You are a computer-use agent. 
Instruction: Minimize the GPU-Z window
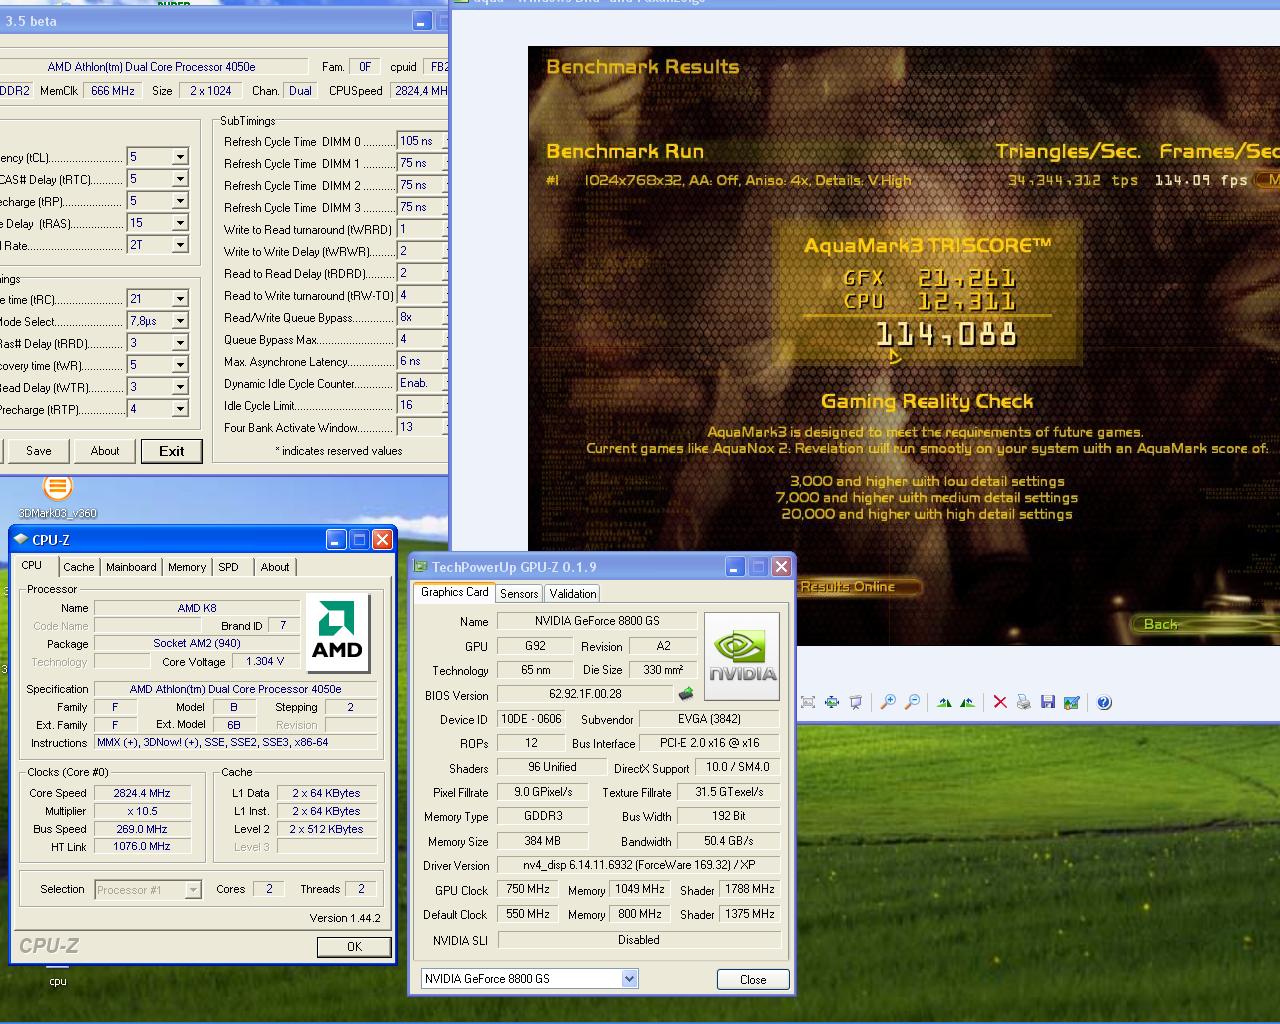735,567
